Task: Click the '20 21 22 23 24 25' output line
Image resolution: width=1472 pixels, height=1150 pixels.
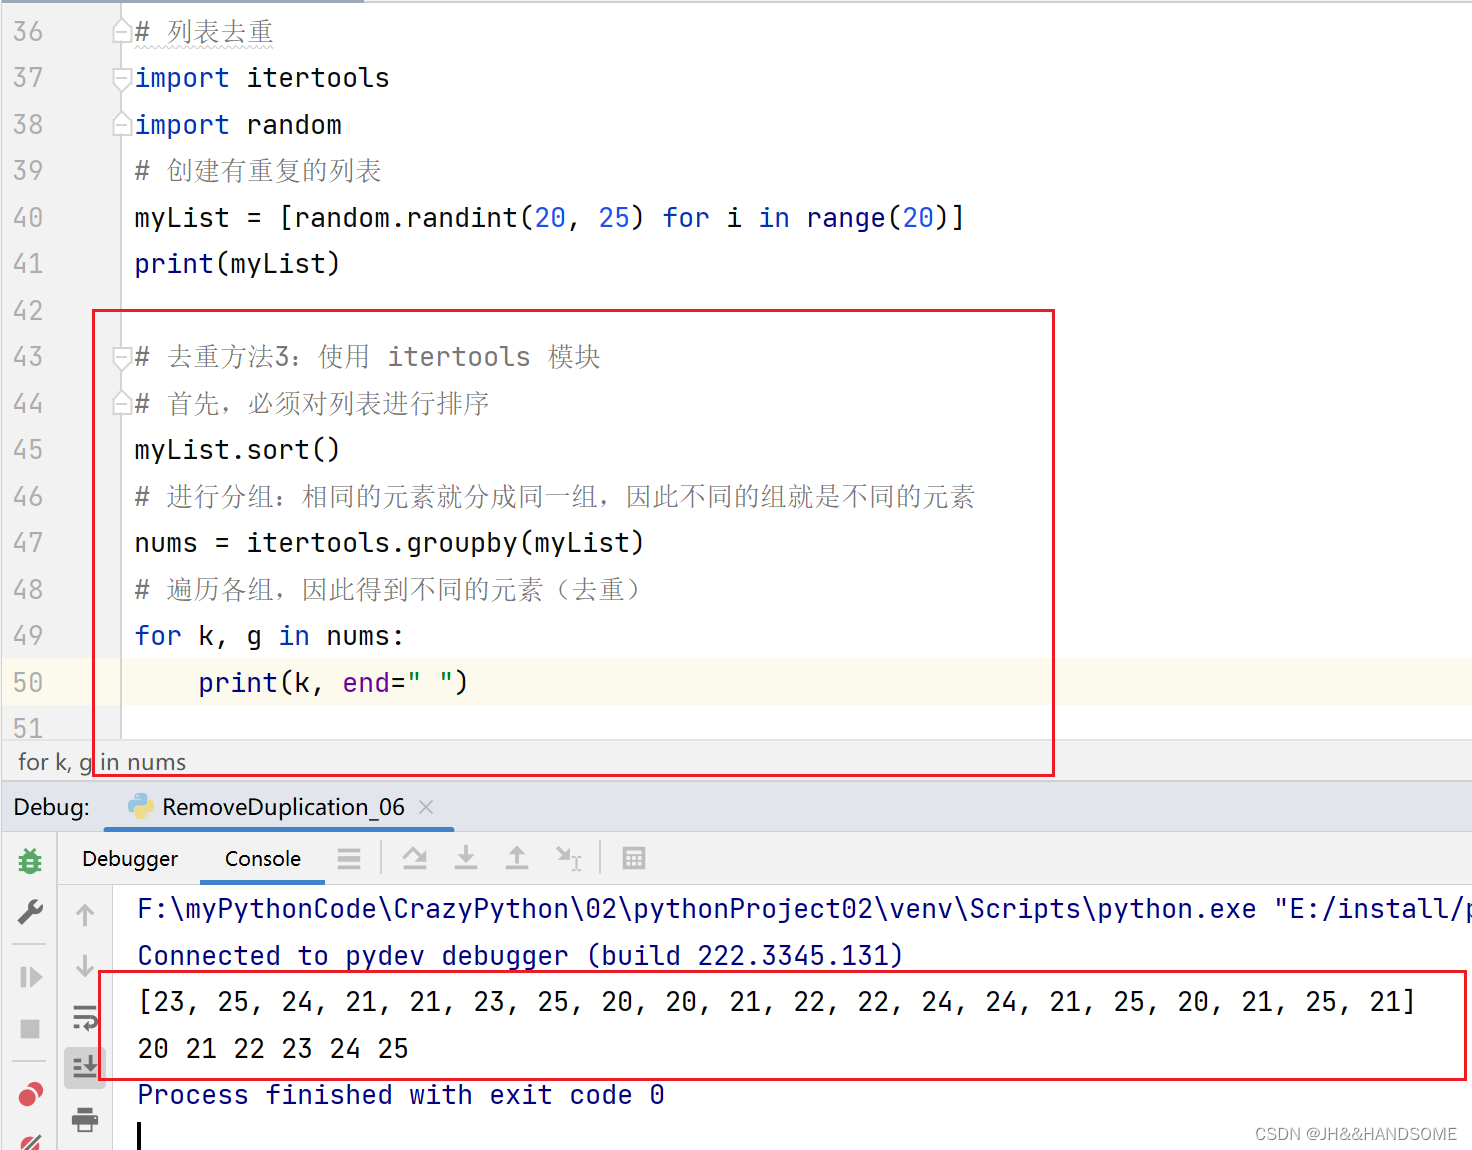Action: (x=273, y=1049)
